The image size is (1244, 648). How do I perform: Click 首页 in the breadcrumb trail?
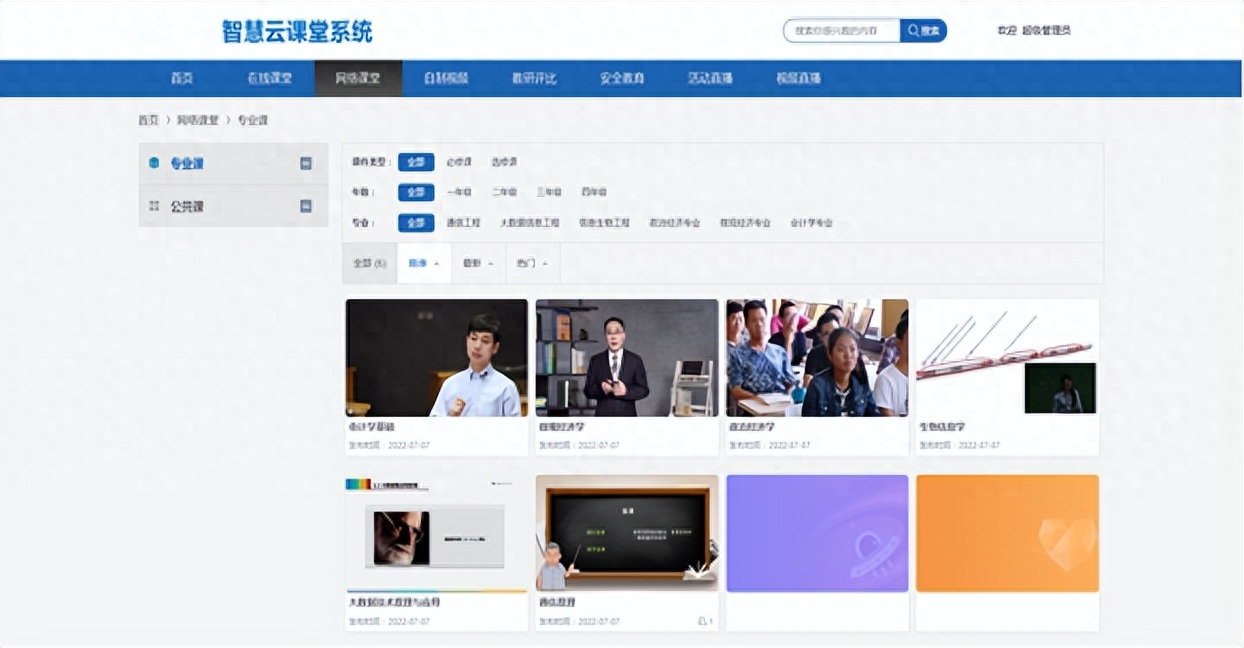click(148, 120)
